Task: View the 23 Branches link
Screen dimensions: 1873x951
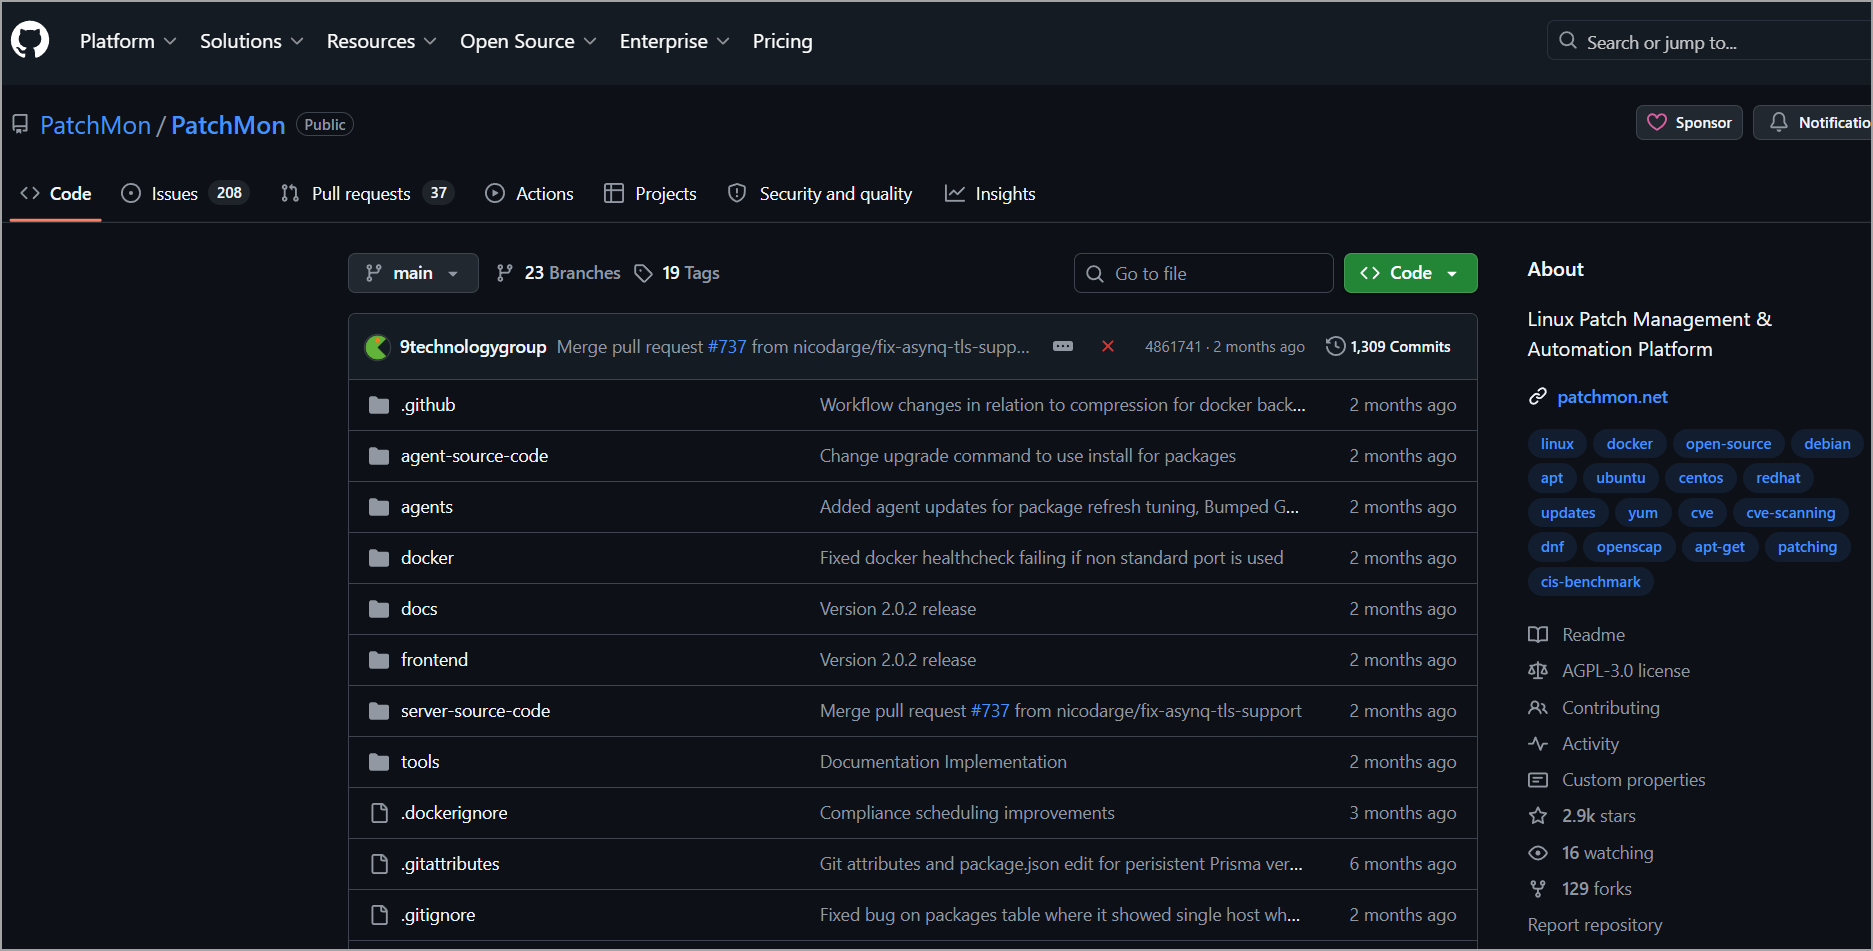Action: click(558, 273)
